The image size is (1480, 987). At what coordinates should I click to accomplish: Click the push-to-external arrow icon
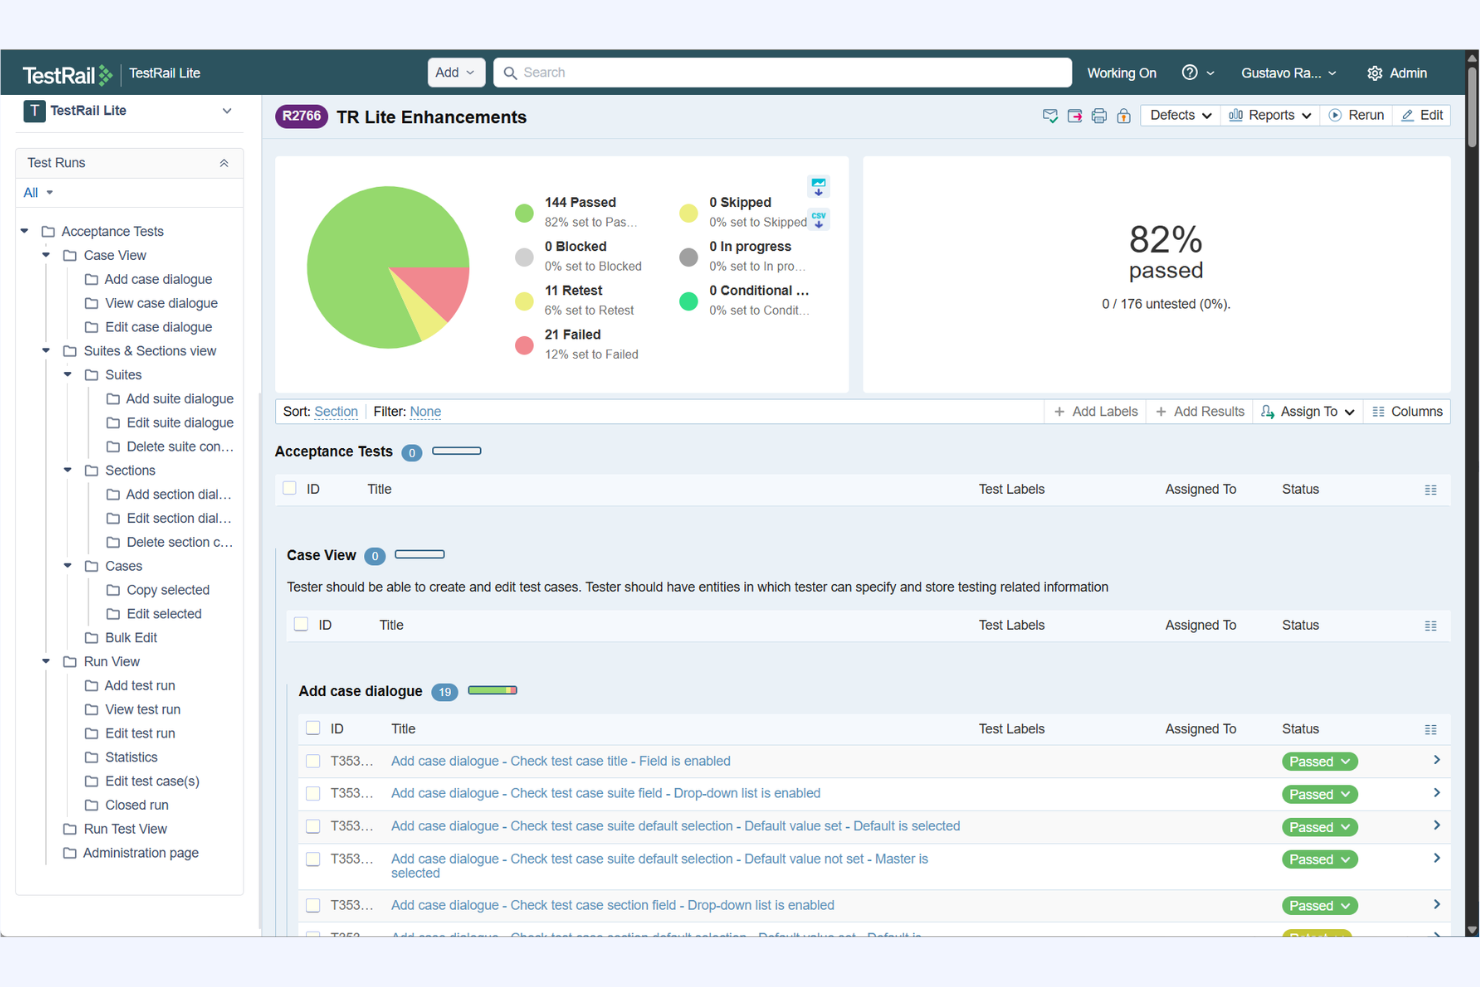[1074, 116]
